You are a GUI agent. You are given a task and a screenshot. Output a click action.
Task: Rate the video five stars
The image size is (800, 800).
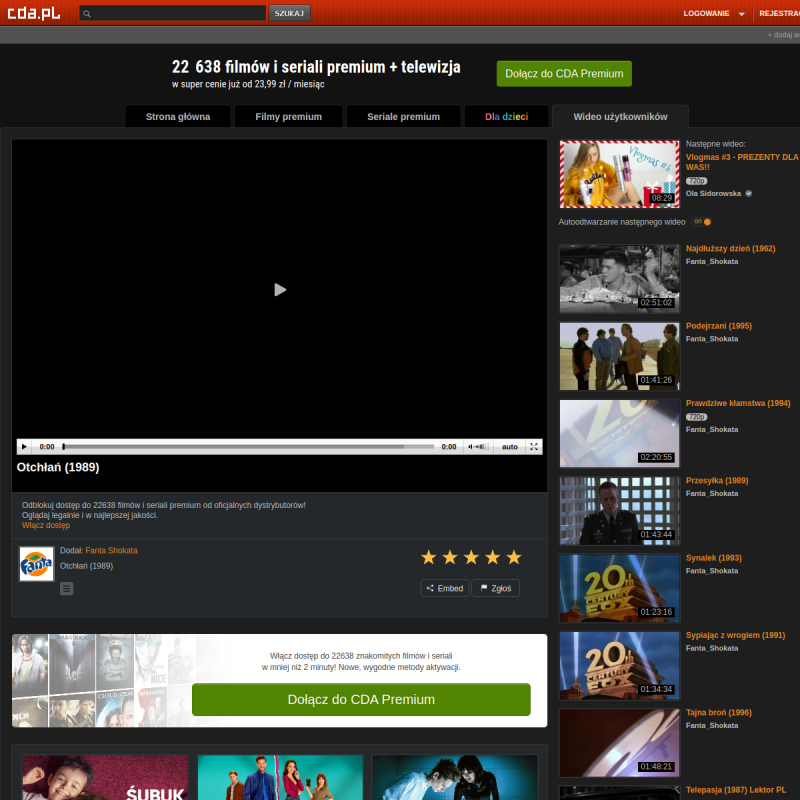[x=514, y=557]
